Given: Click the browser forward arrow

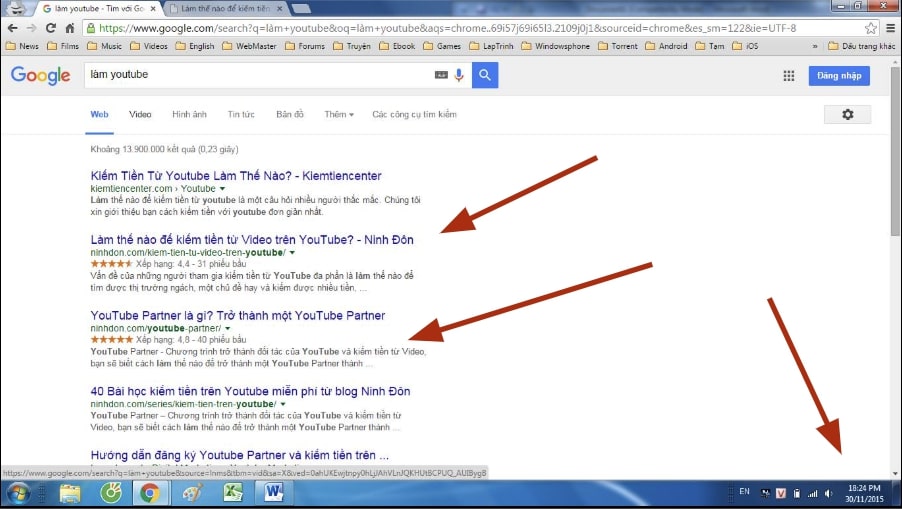Looking at the screenshot, I should point(32,28).
